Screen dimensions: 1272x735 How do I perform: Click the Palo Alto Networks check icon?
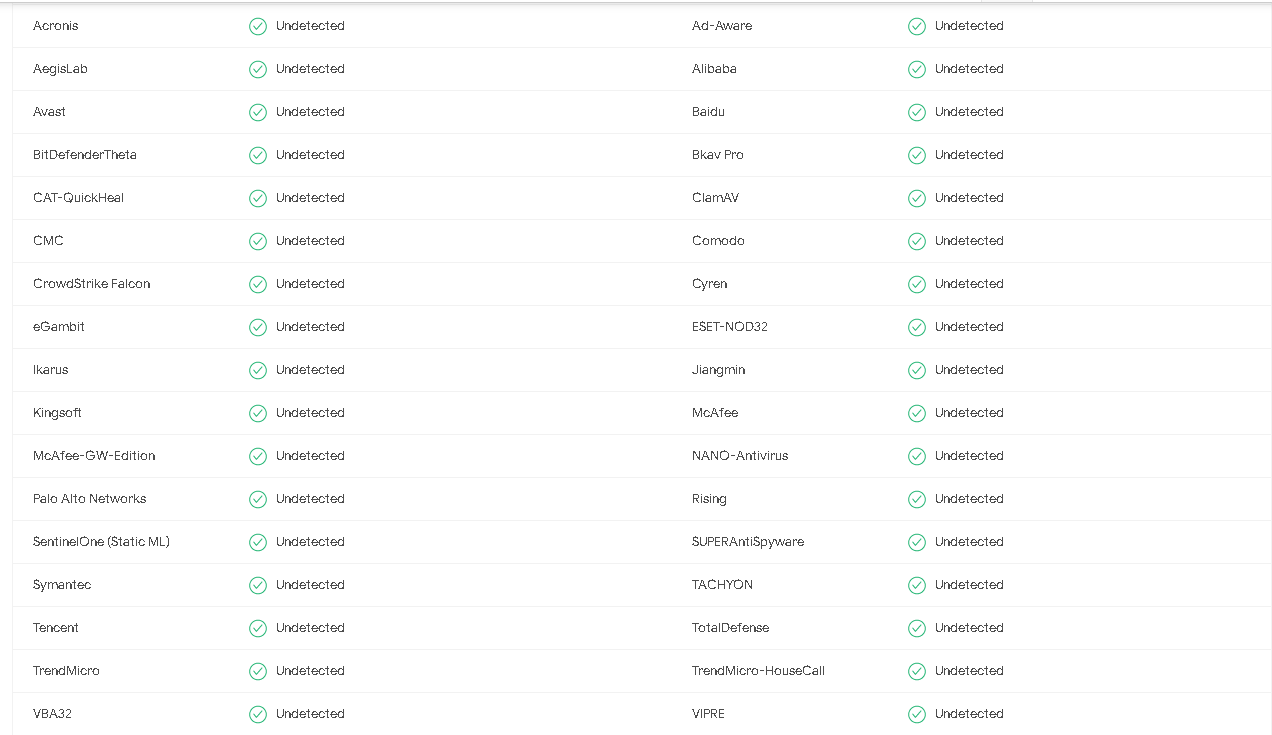point(258,499)
